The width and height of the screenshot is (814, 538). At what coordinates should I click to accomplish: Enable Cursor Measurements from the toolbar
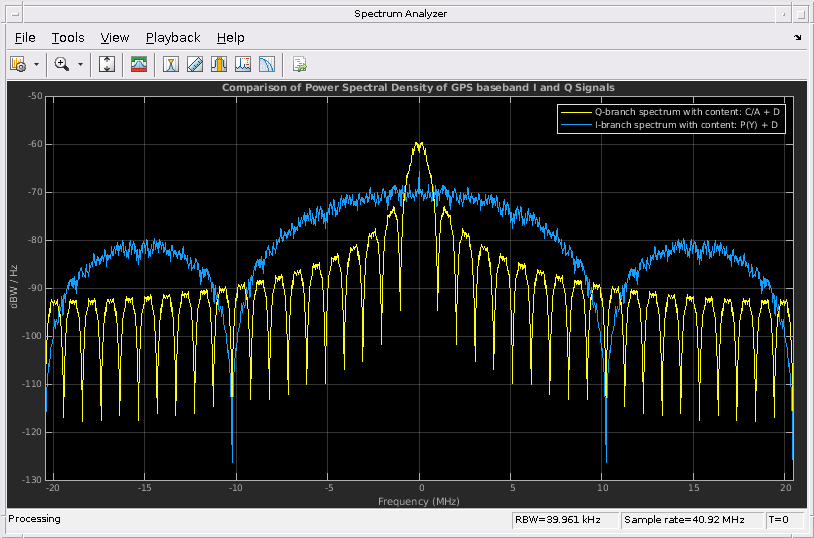(x=171, y=65)
